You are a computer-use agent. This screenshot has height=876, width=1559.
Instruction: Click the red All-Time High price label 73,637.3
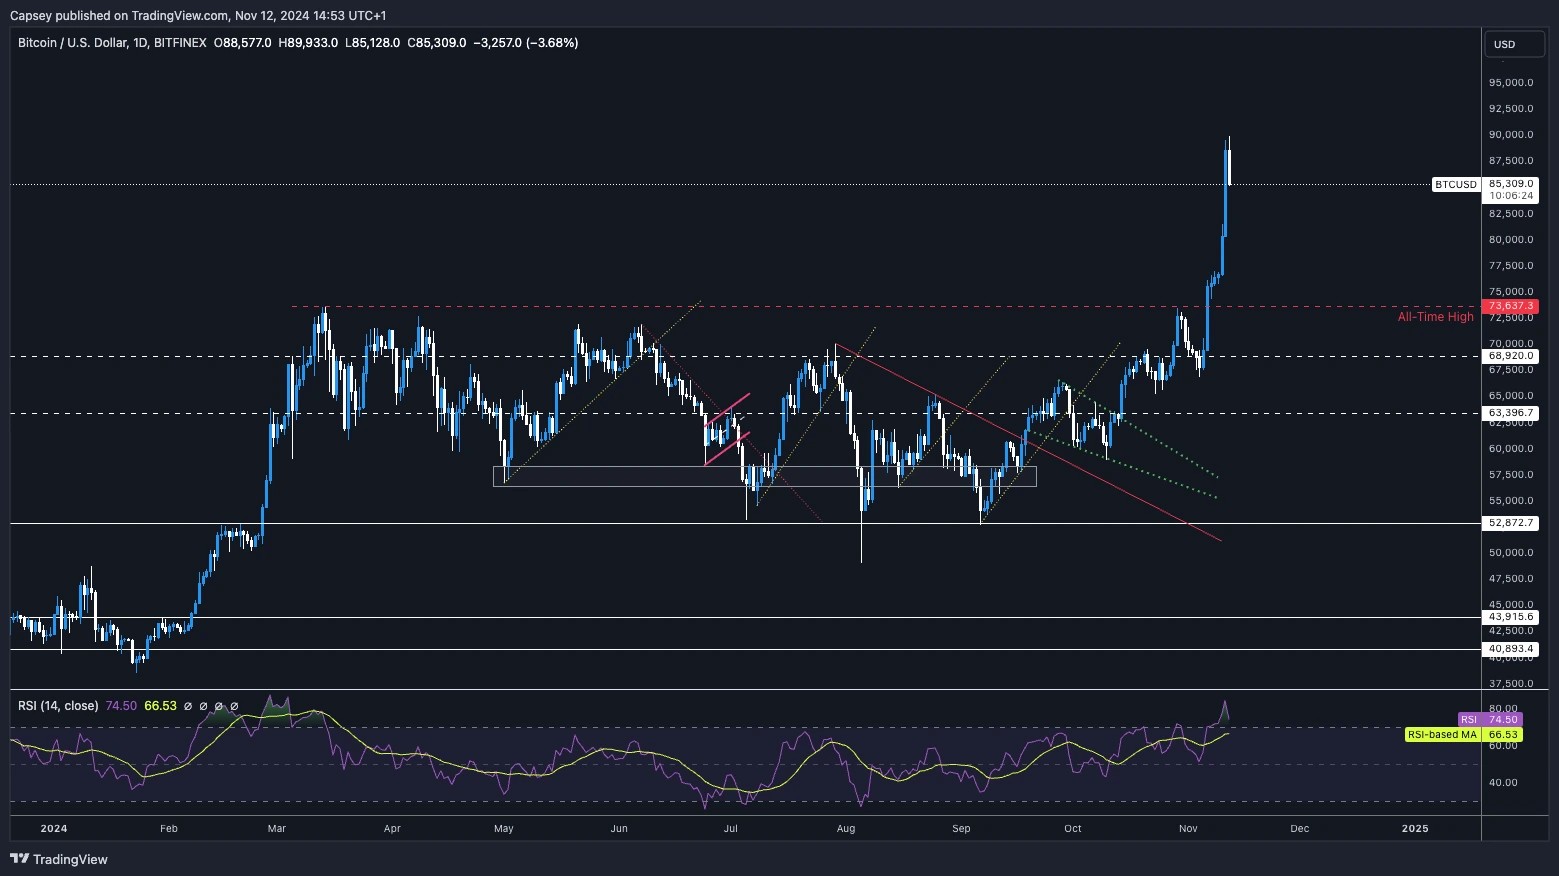coord(1510,306)
